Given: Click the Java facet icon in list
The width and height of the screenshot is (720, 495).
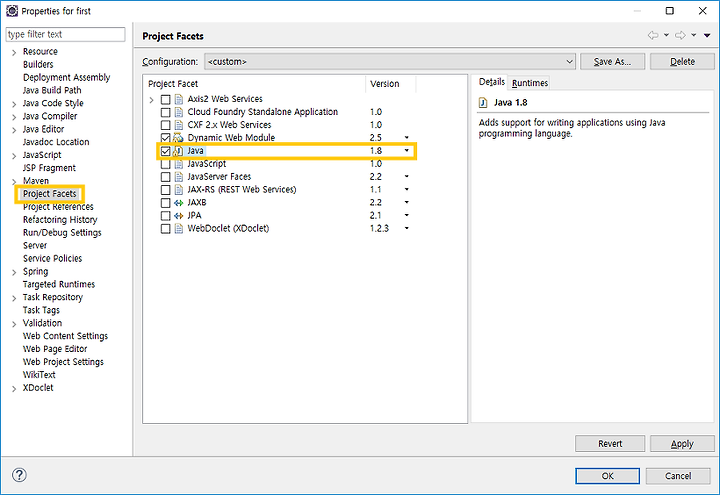Looking at the screenshot, I should (178, 151).
